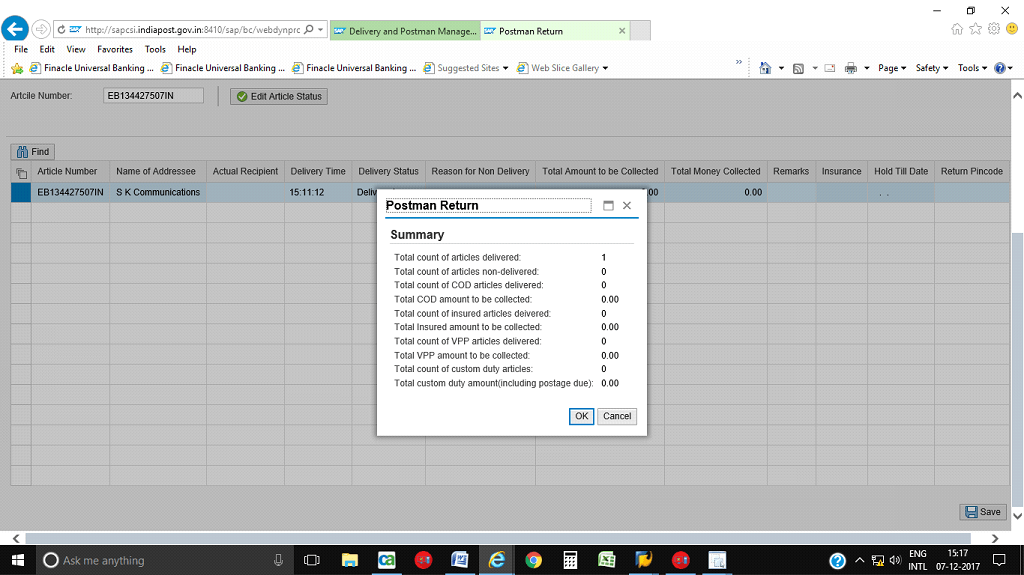Click the RSS feeds icon
This screenshot has width=1024, height=575.
point(798,68)
